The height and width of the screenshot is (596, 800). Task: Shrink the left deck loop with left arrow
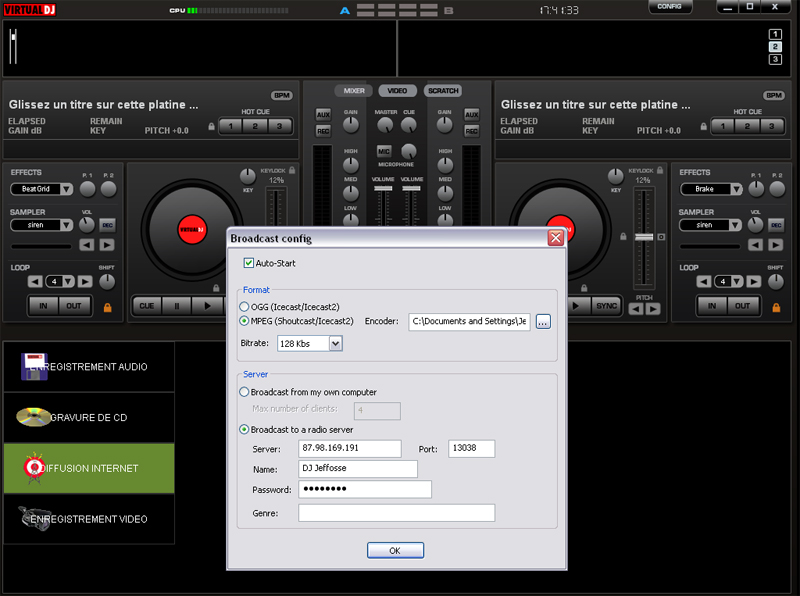(35, 281)
